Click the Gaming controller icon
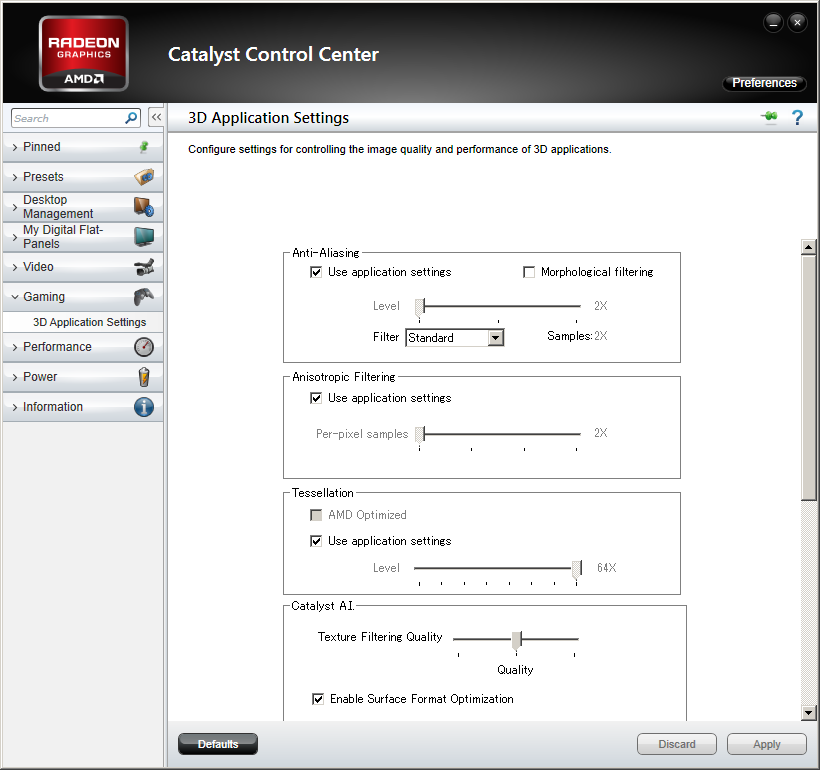 point(144,297)
